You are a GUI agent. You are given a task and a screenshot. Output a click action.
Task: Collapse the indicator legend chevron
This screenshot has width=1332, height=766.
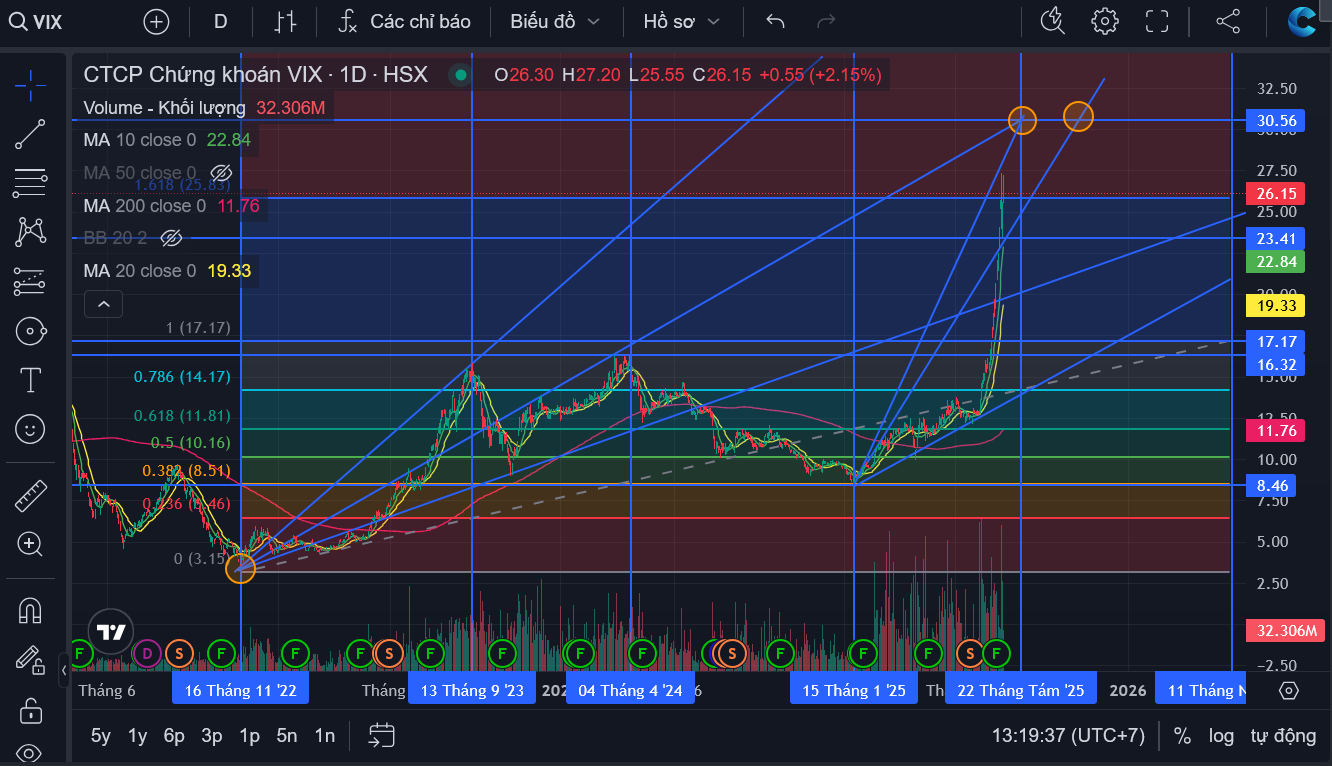tap(104, 303)
